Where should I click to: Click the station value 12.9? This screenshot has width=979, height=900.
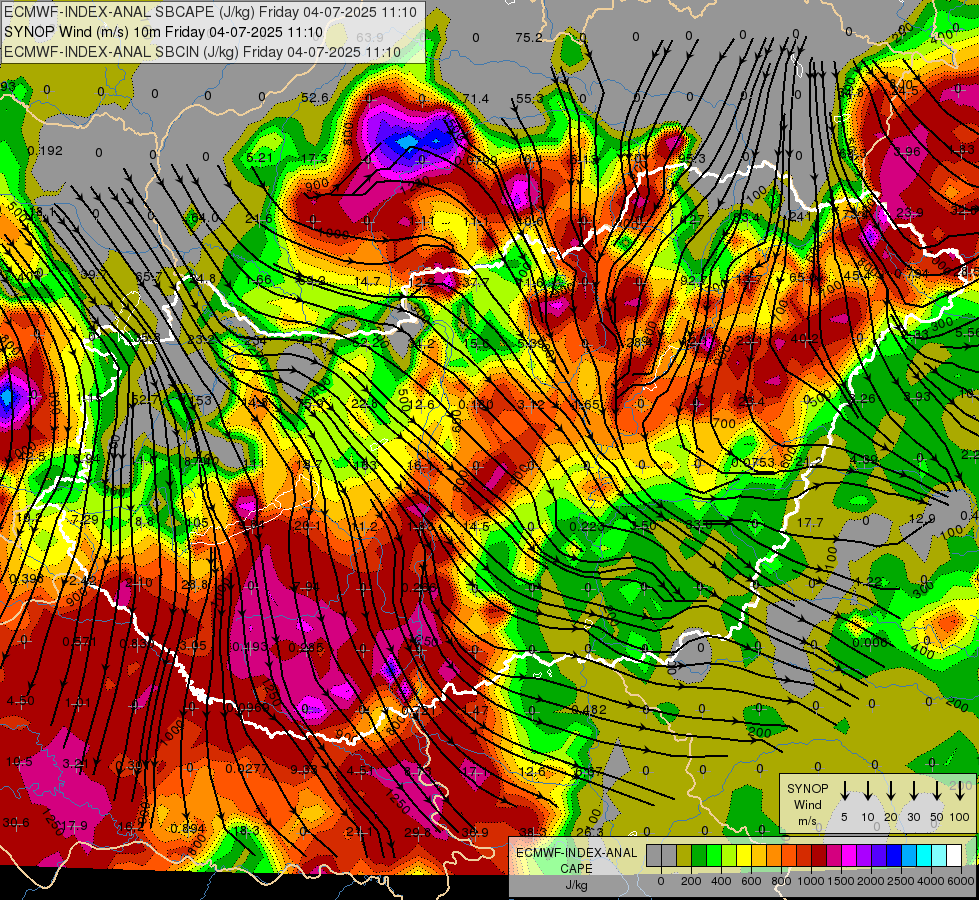[x=922, y=518]
